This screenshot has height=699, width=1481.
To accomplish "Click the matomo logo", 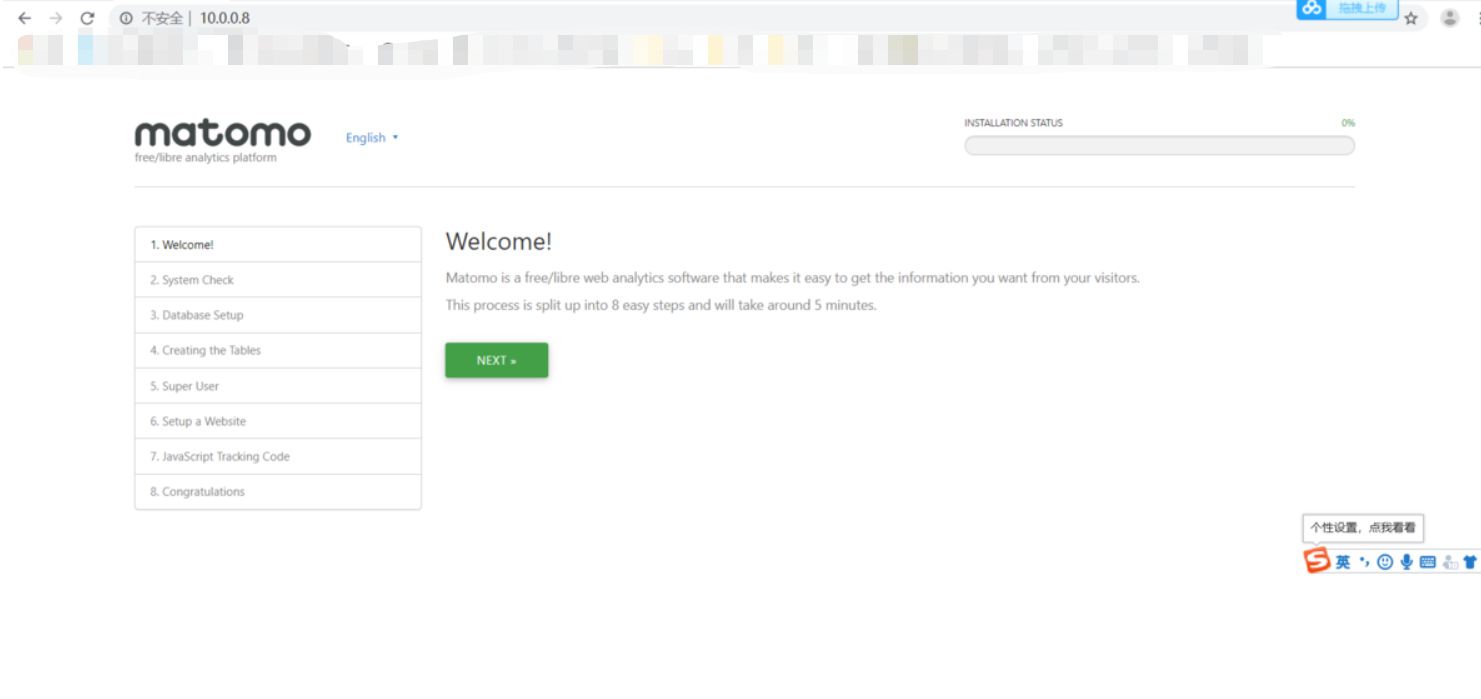I will tap(222, 134).
